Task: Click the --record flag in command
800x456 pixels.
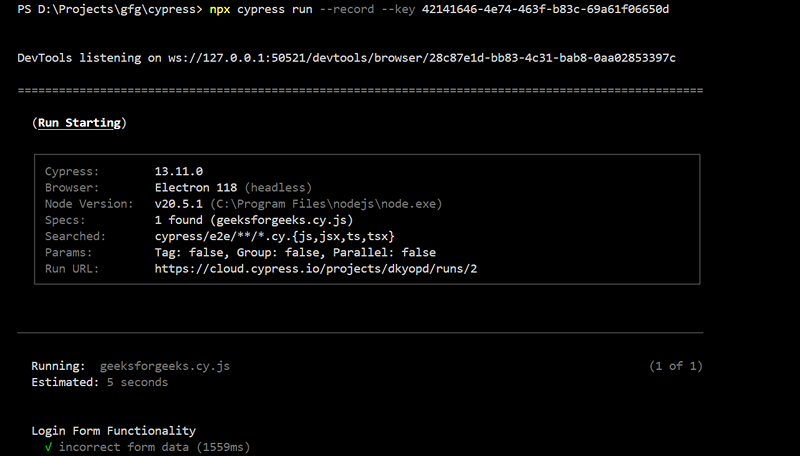Action: [350, 9]
